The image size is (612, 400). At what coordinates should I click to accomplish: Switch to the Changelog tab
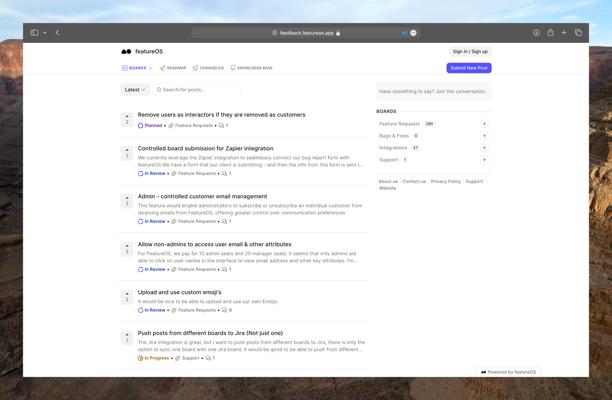click(x=208, y=68)
